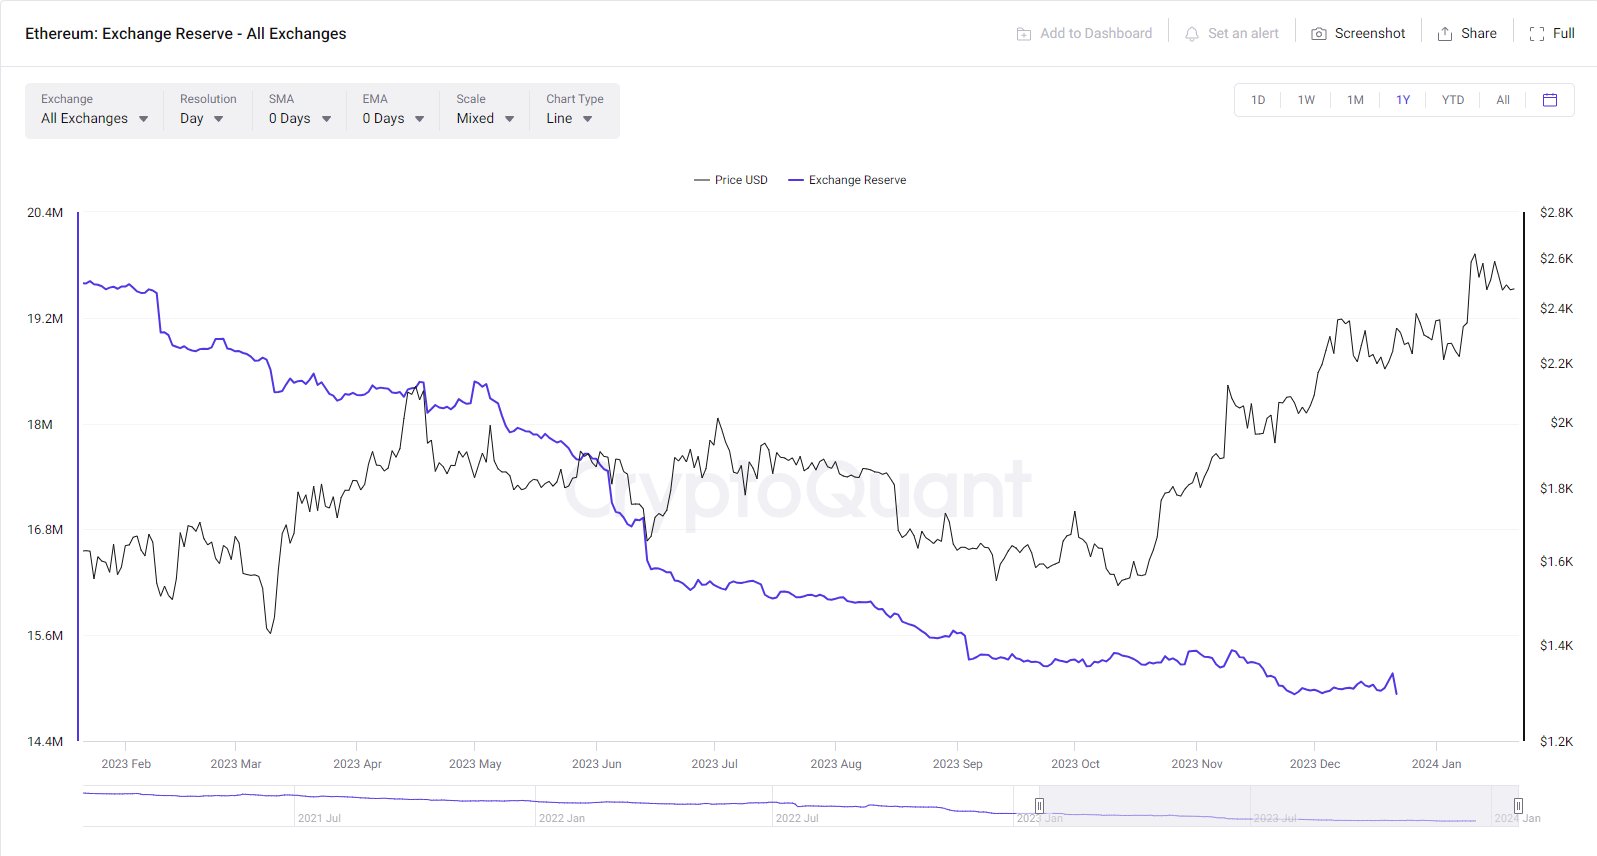Toggle Exchange Reserve series in legend

point(847,180)
